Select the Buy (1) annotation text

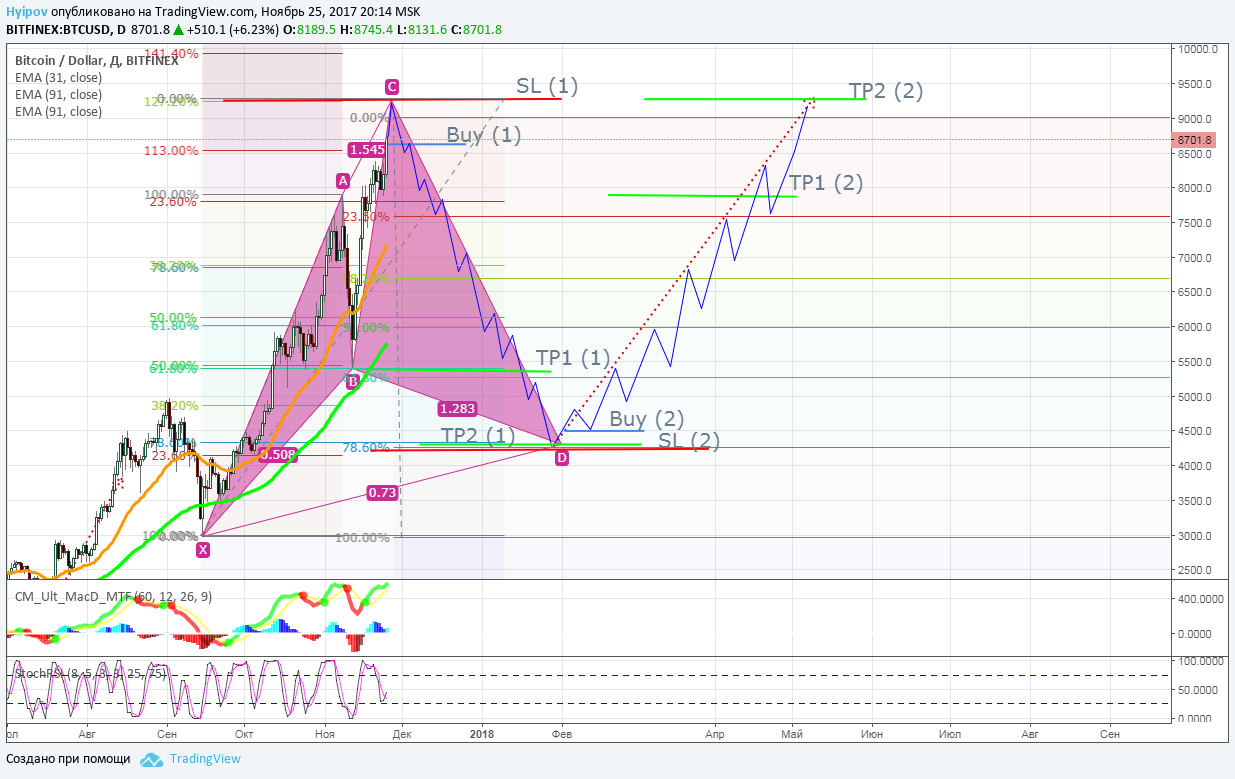click(x=484, y=135)
